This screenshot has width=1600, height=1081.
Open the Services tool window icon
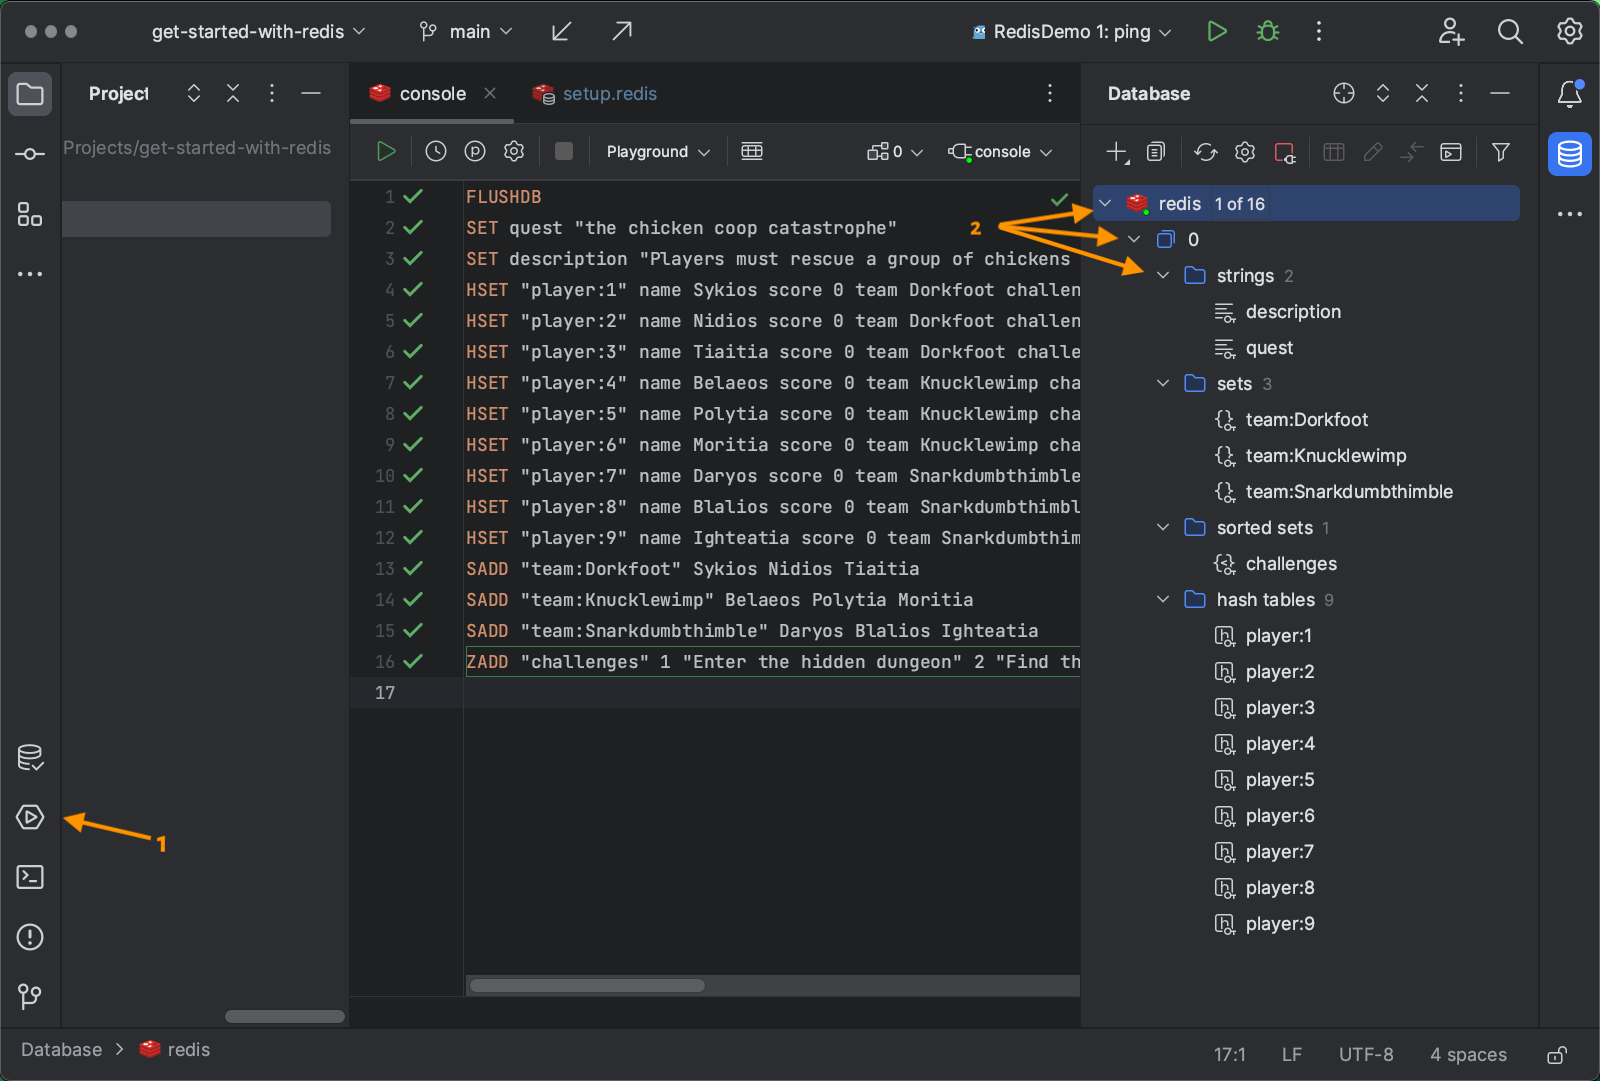point(30,817)
